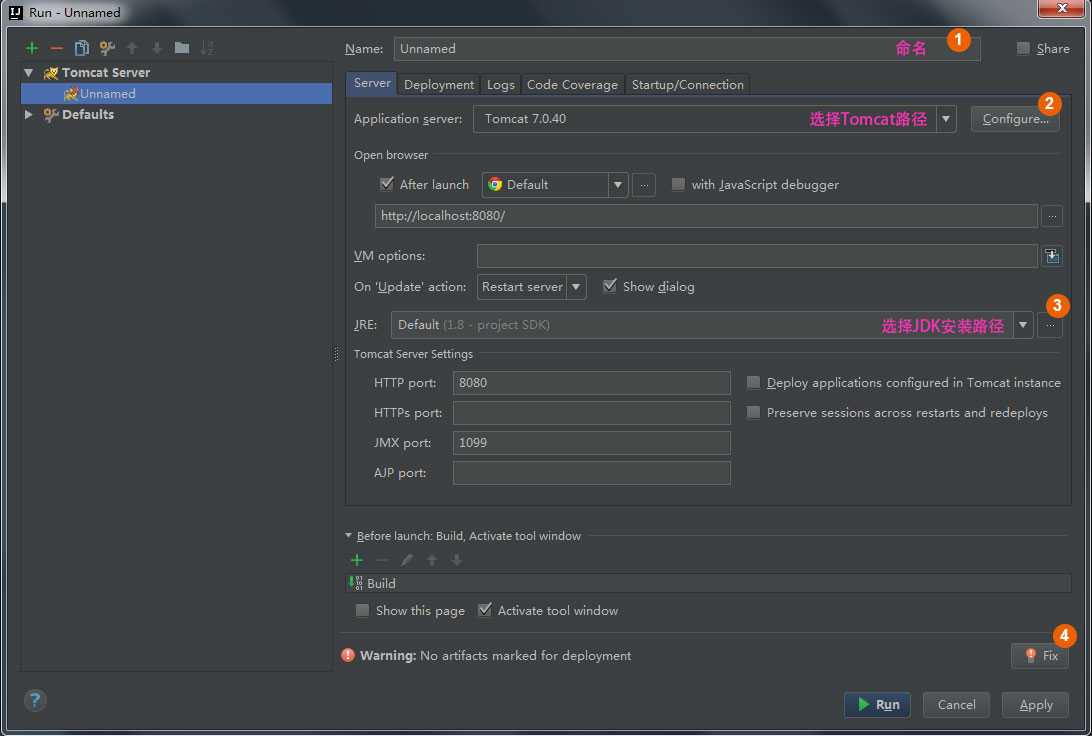Move configuration up arrow in left toolbar

pos(132,48)
